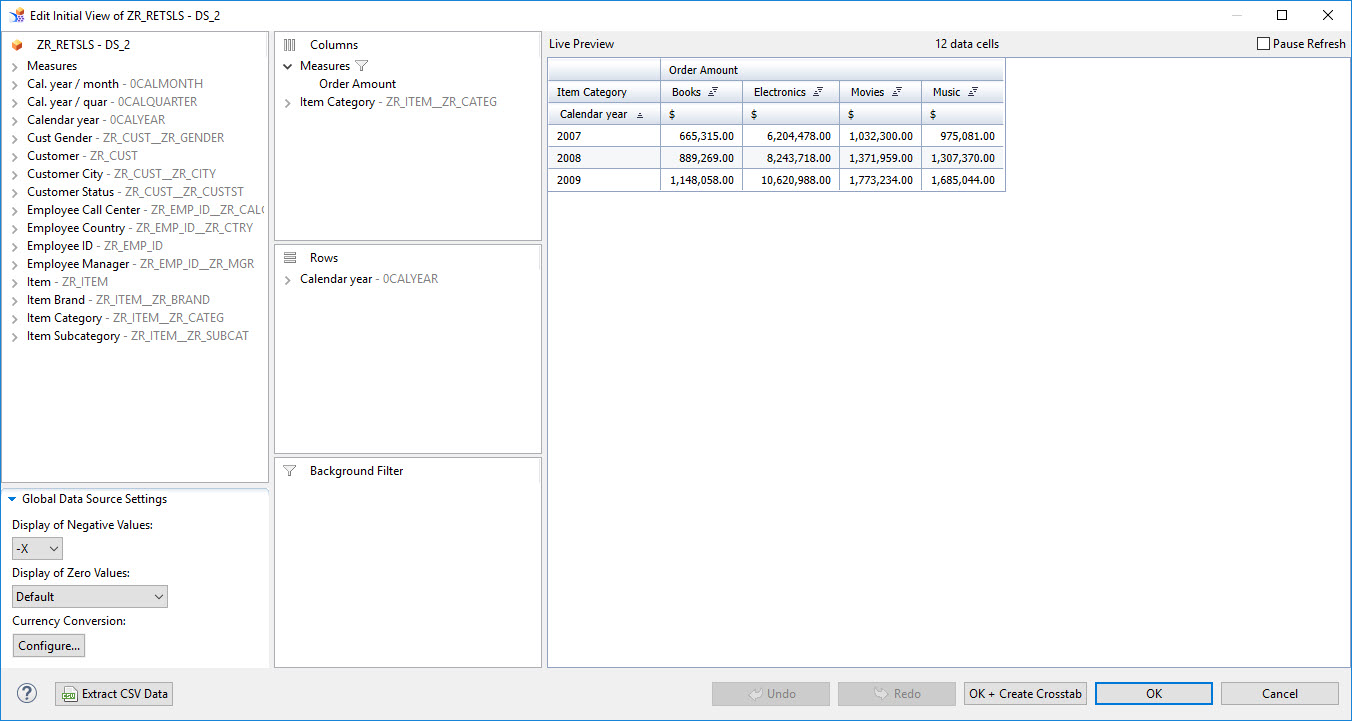
Task: Click sort icon beside Movies header
Action: (897, 92)
